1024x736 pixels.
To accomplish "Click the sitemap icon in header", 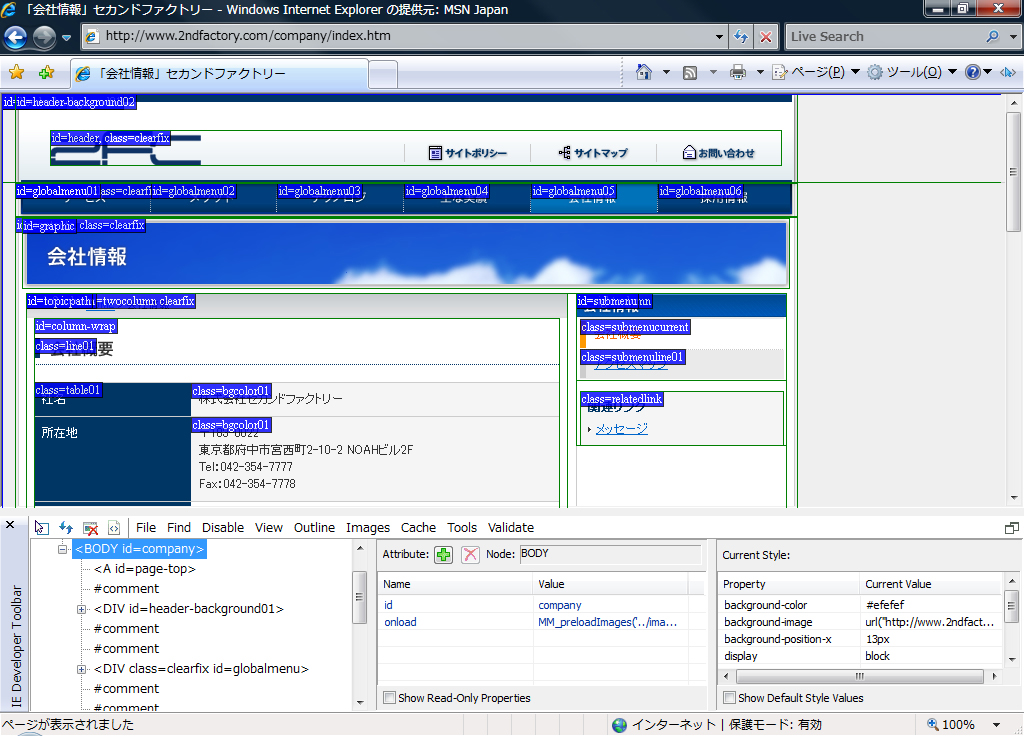I will pos(565,152).
